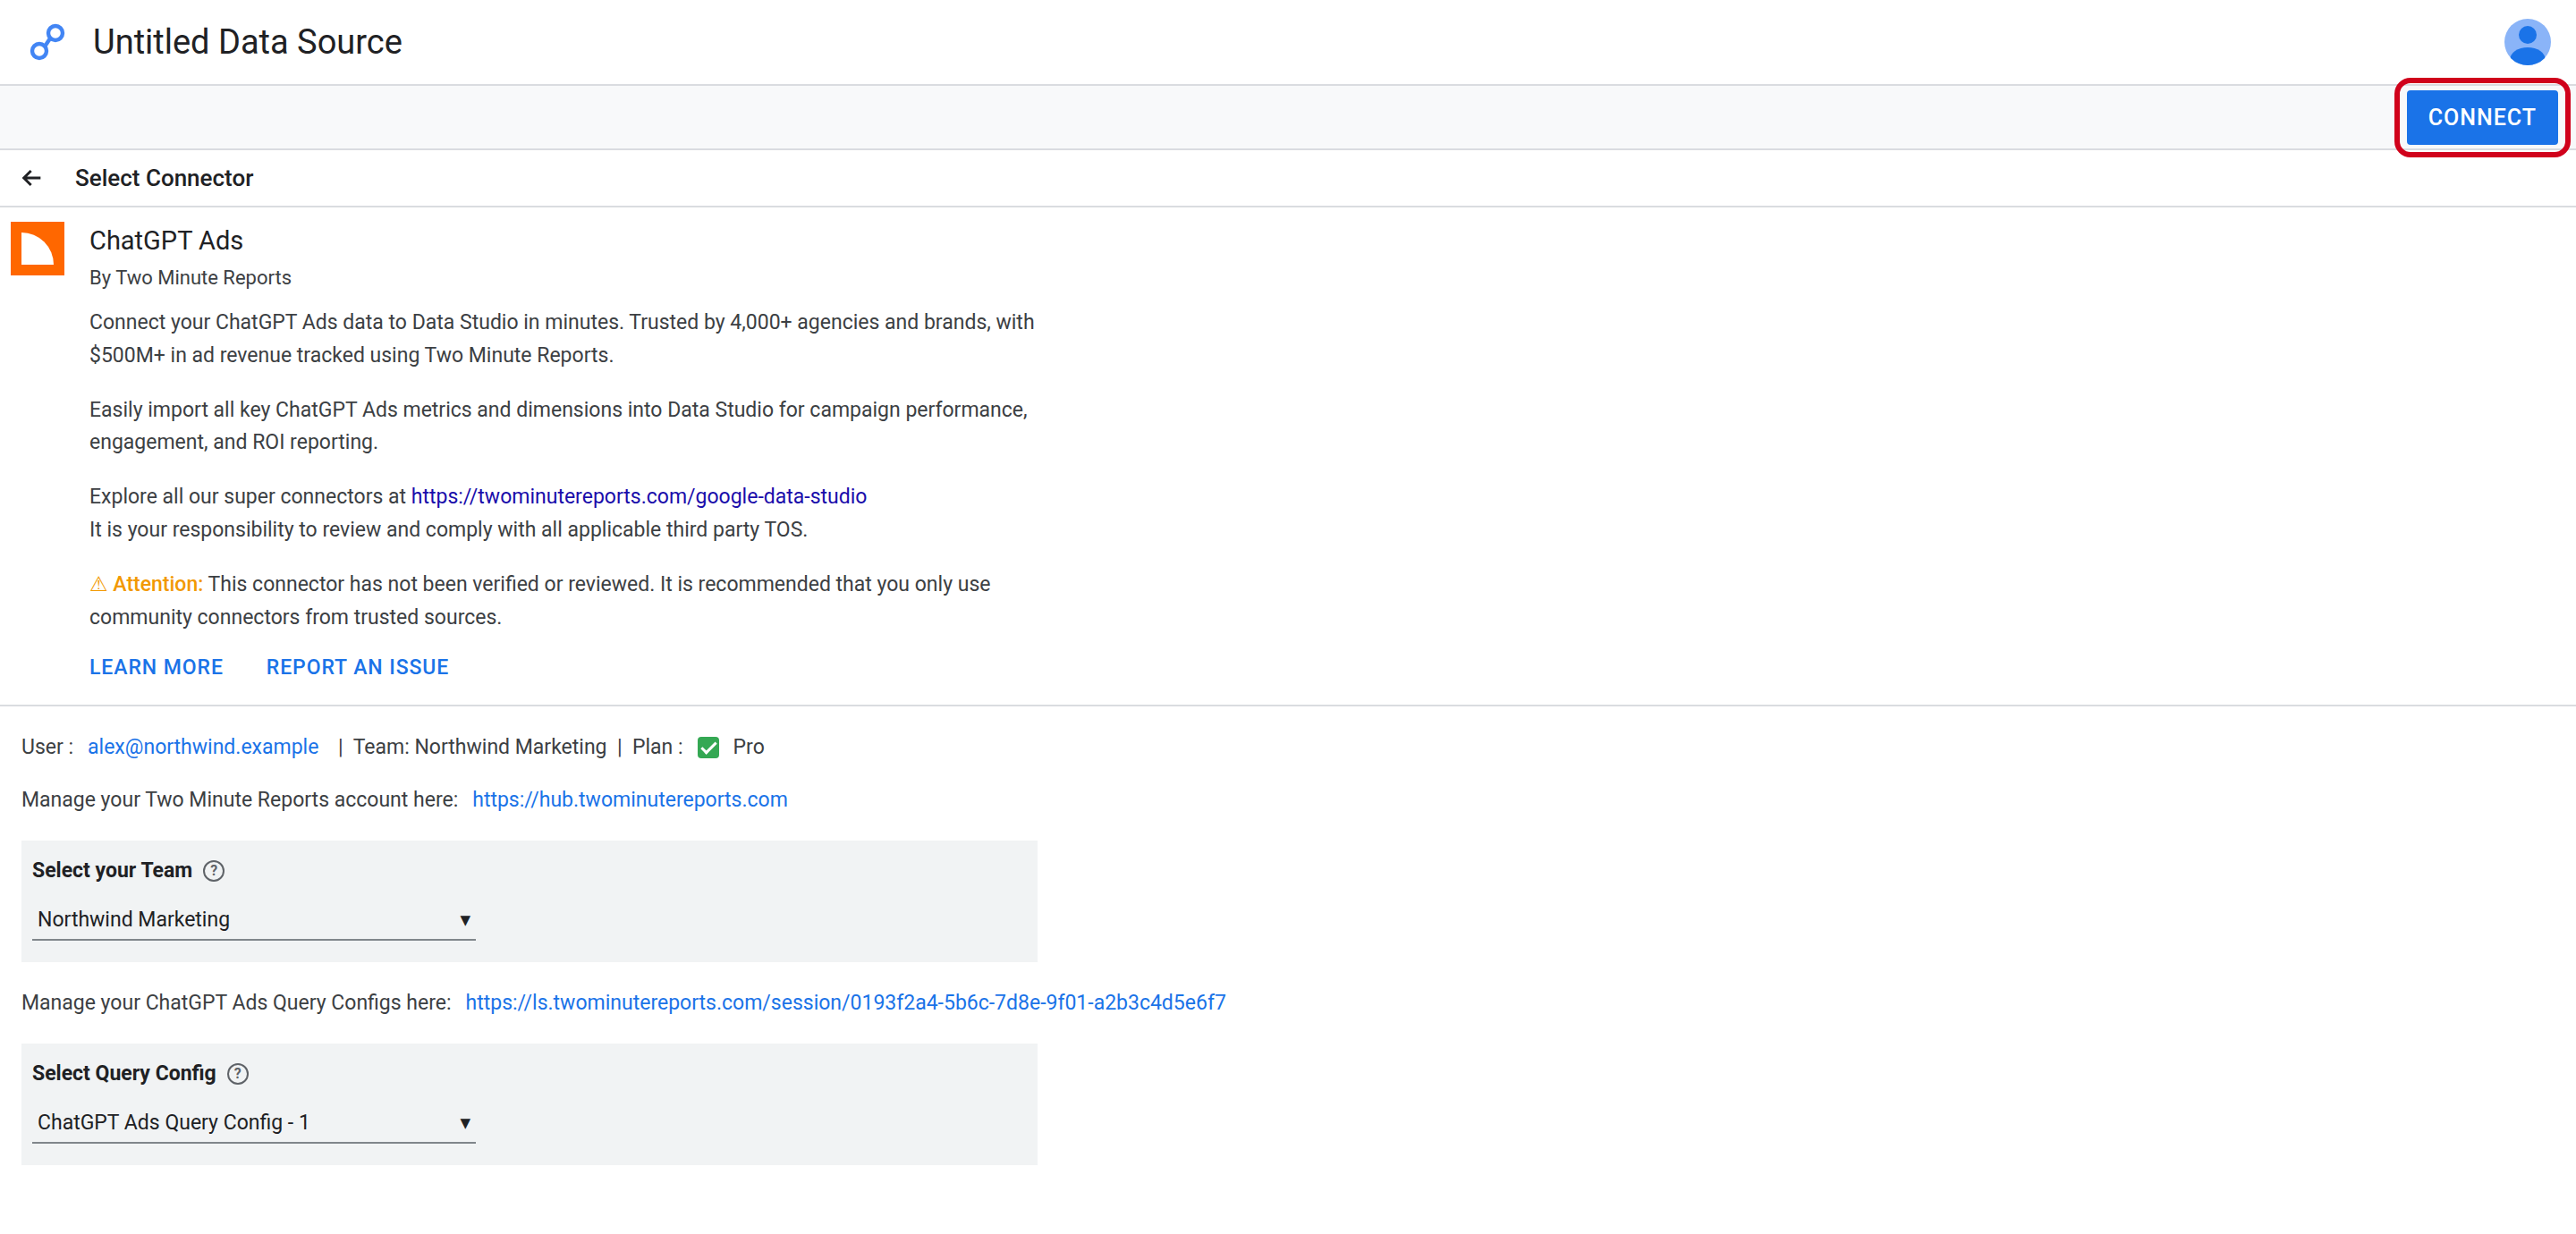Go back using the arrow icon
Viewport: 2576px width, 1234px height.
point(32,178)
